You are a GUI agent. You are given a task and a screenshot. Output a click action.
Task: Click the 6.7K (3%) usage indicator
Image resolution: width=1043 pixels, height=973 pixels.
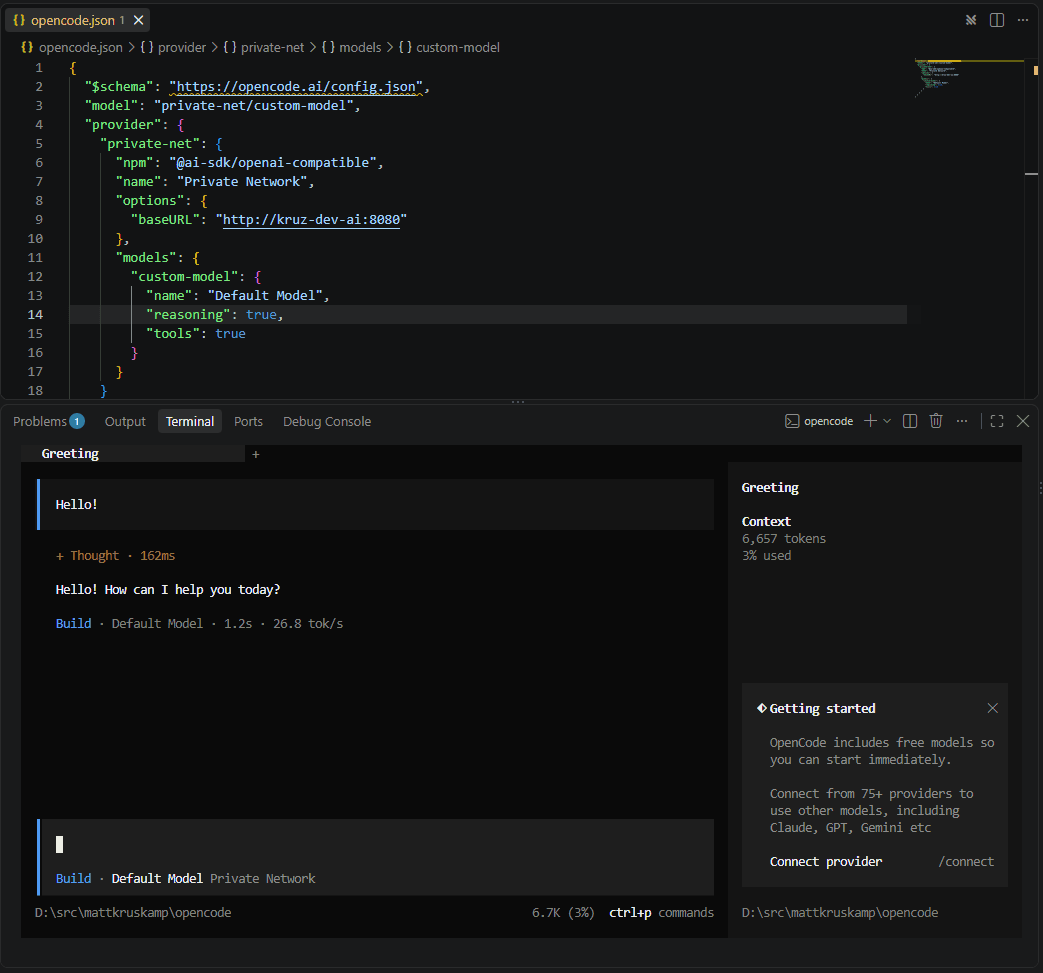(563, 912)
